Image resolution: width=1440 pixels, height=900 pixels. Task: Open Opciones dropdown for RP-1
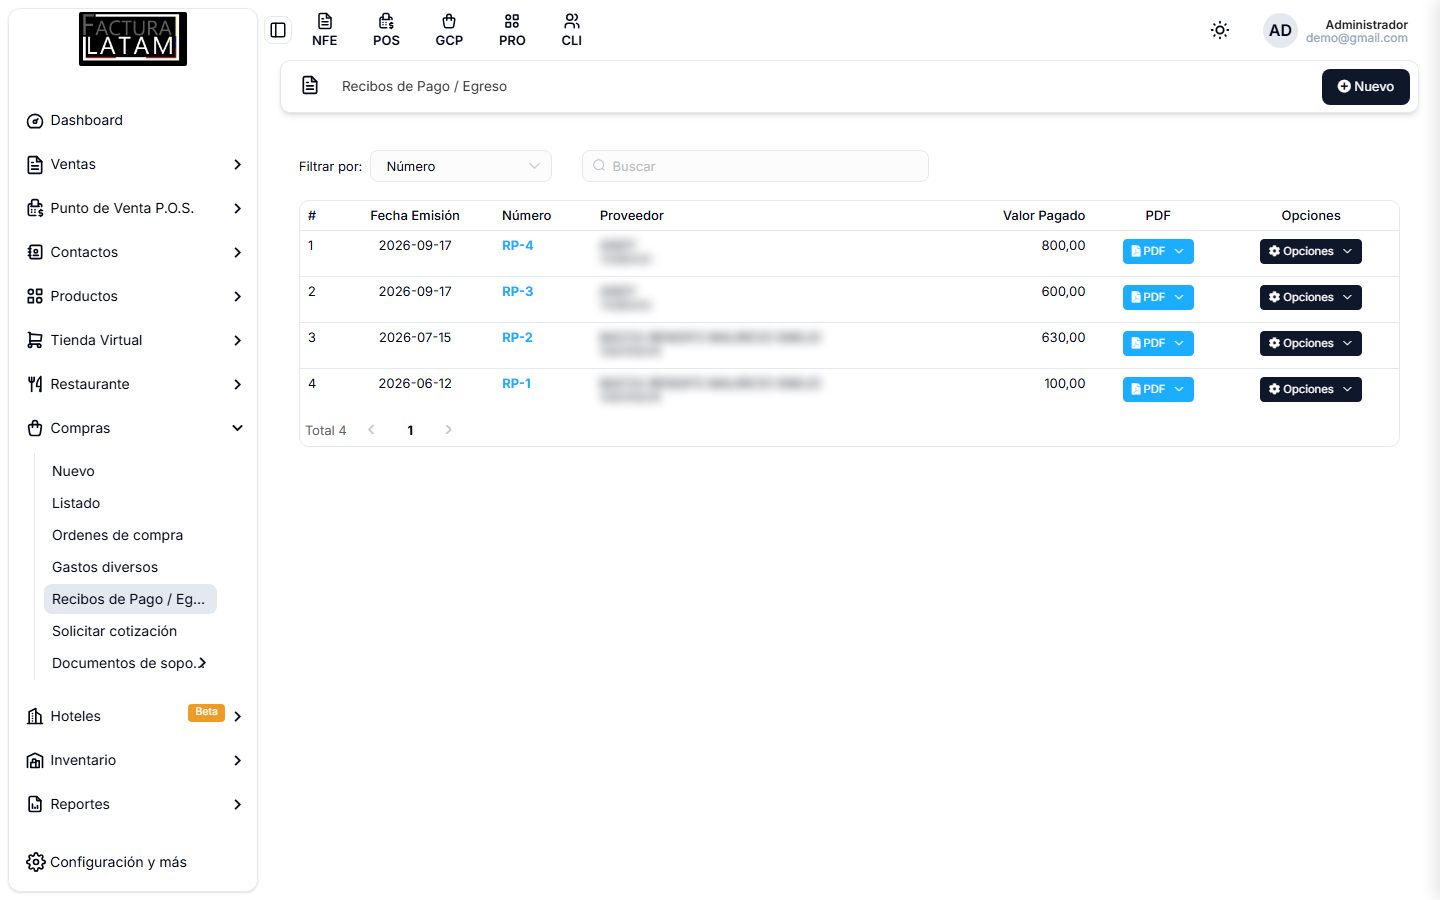(x=1310, y=389)
